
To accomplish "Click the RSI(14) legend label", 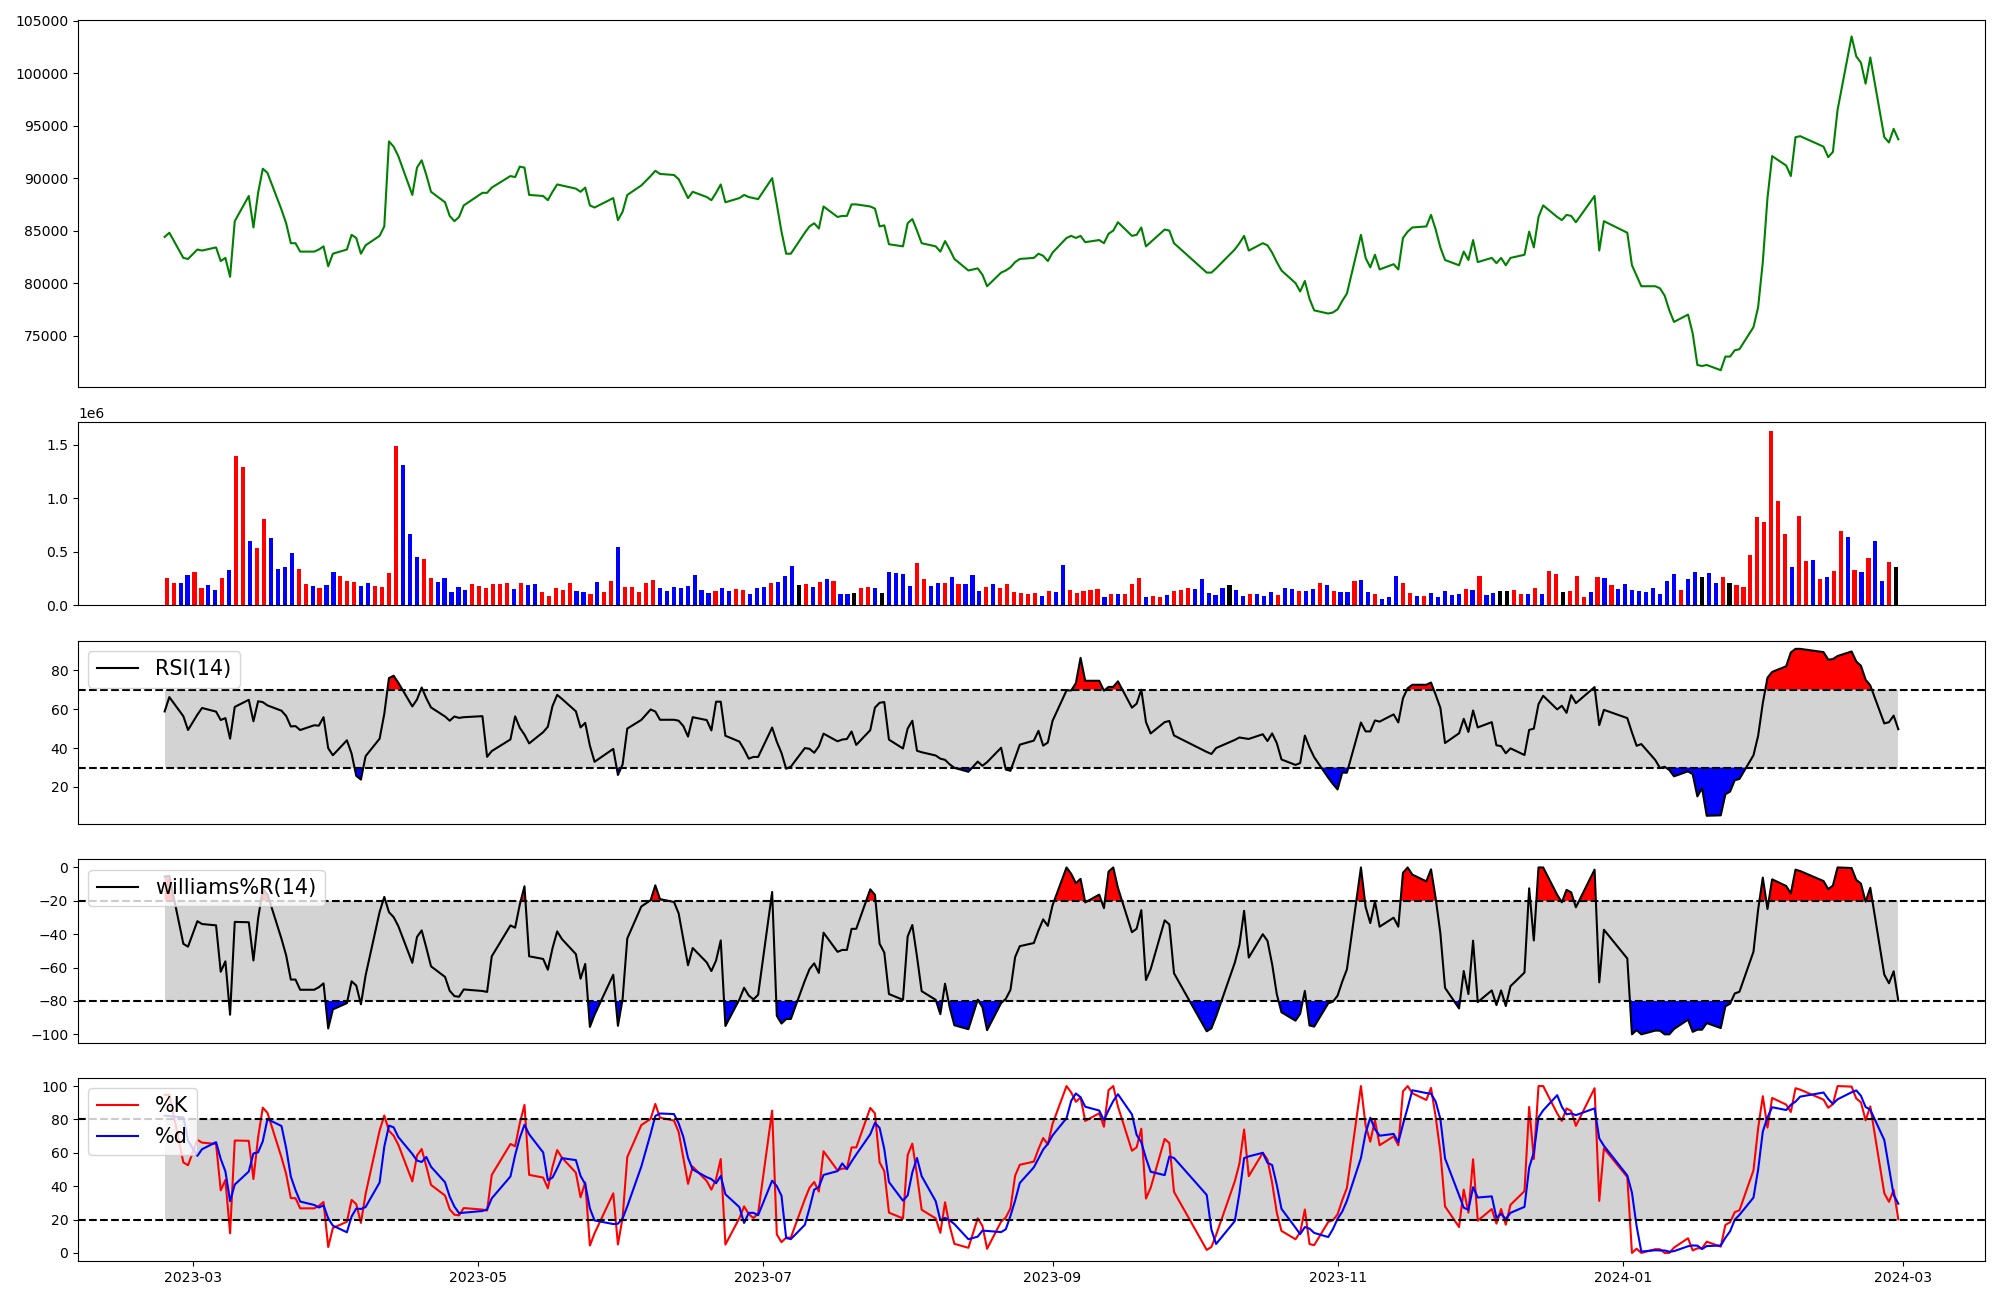I will pyautogui.click(x=192, y=668).
